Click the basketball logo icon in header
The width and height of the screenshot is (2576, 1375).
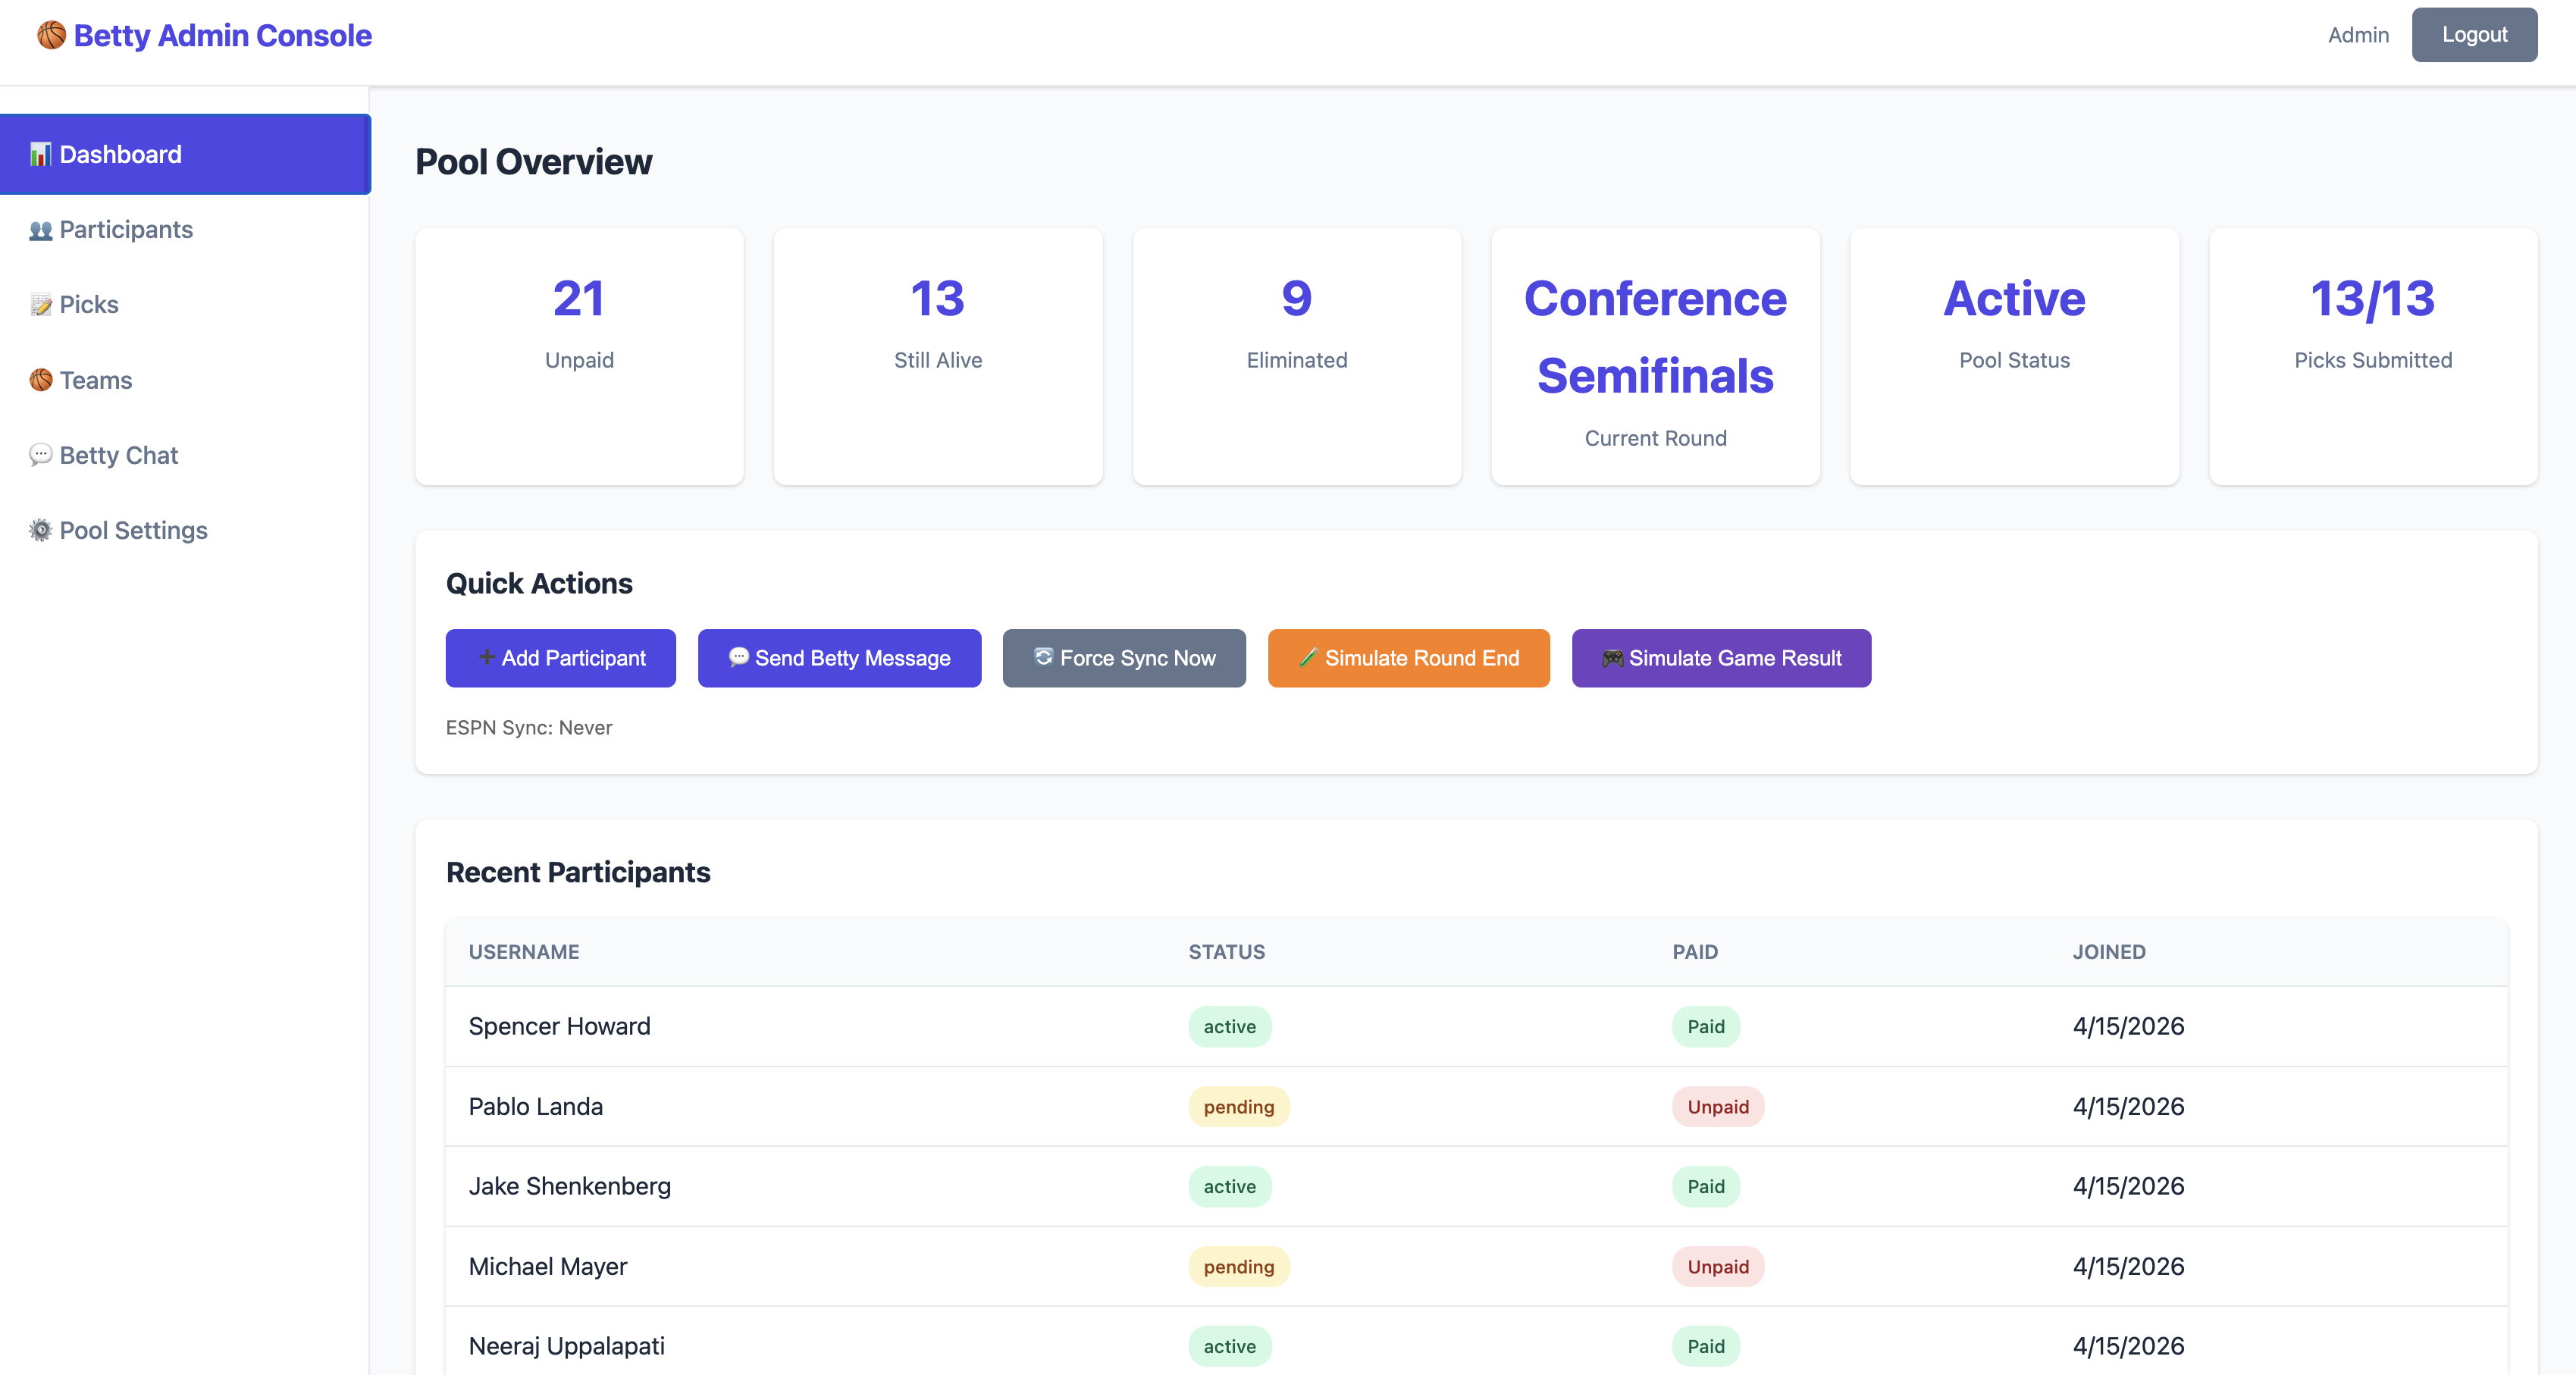52,35
